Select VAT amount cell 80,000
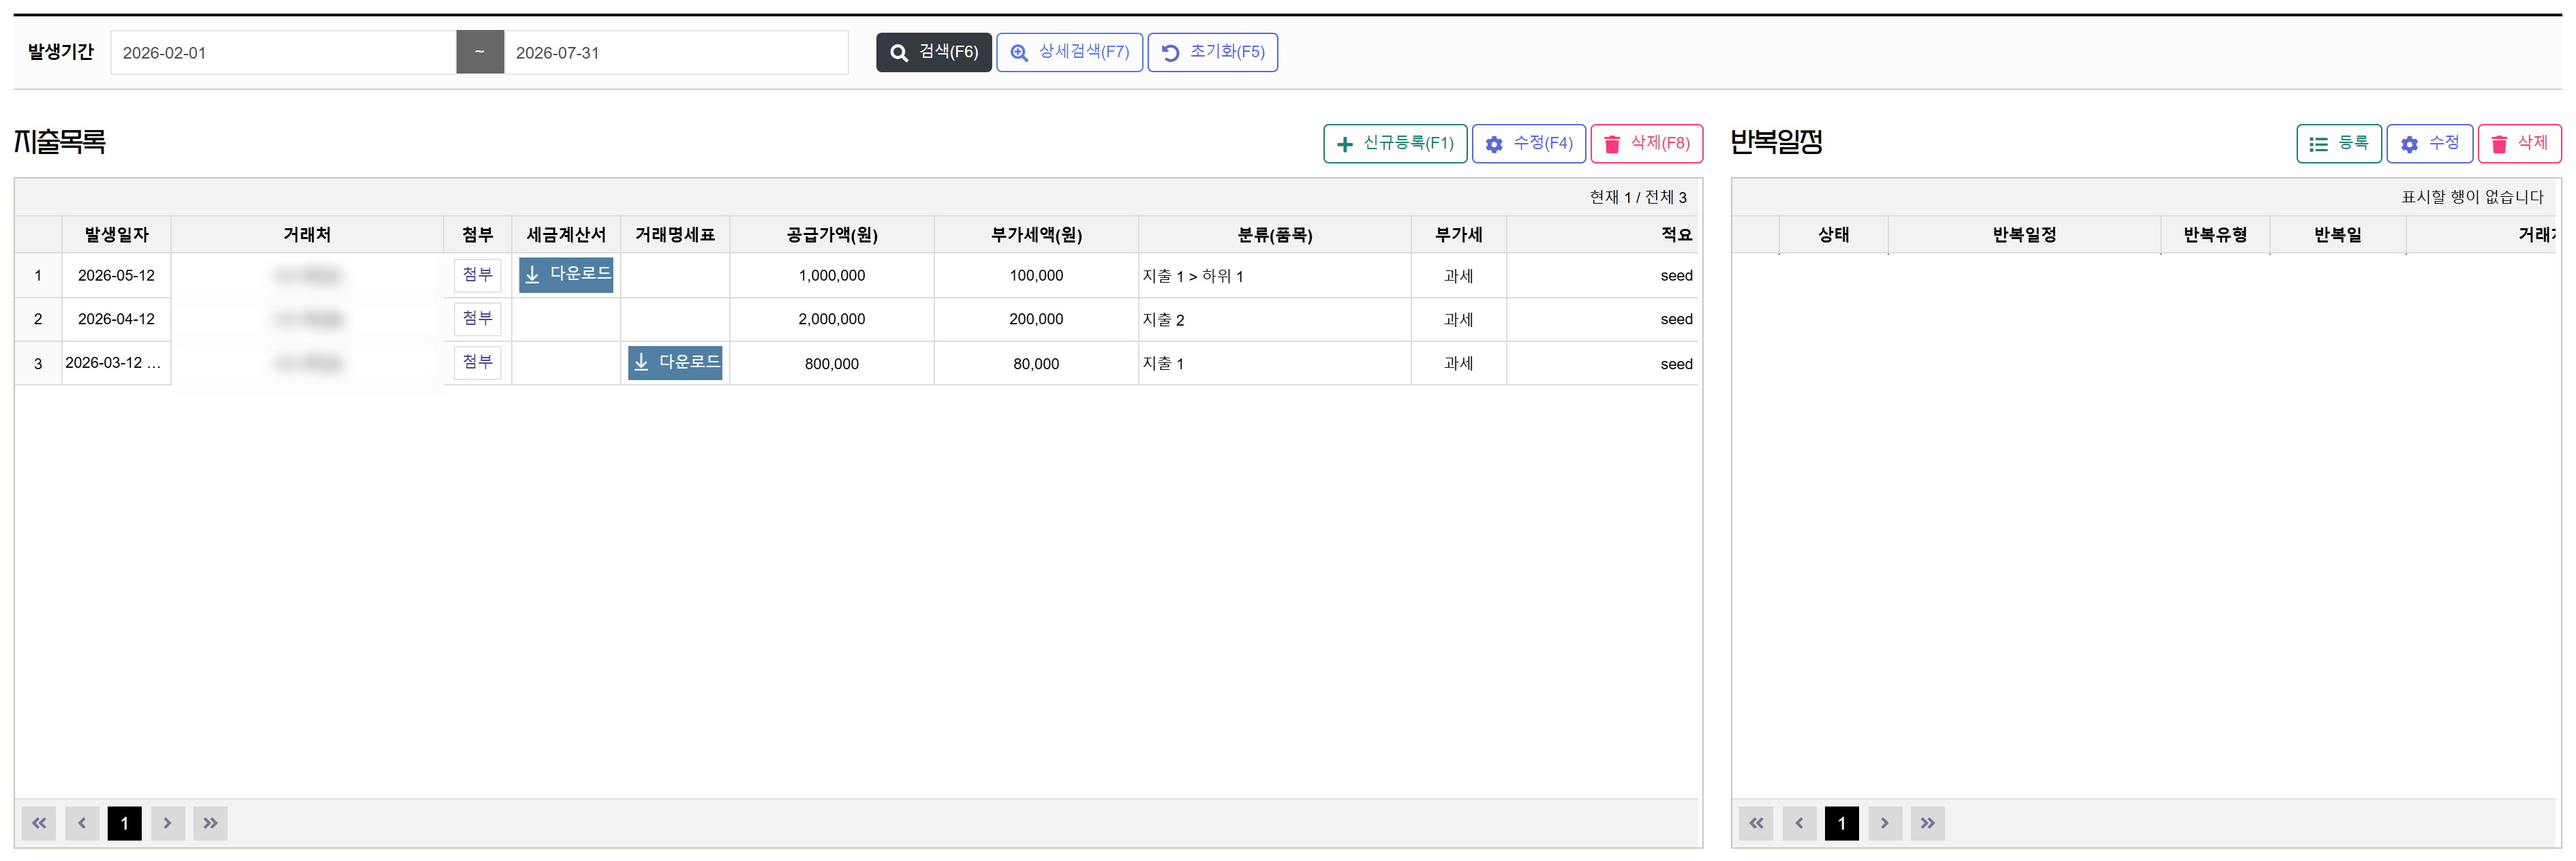The image size is (2576, 861). (x=1036, y=364)
